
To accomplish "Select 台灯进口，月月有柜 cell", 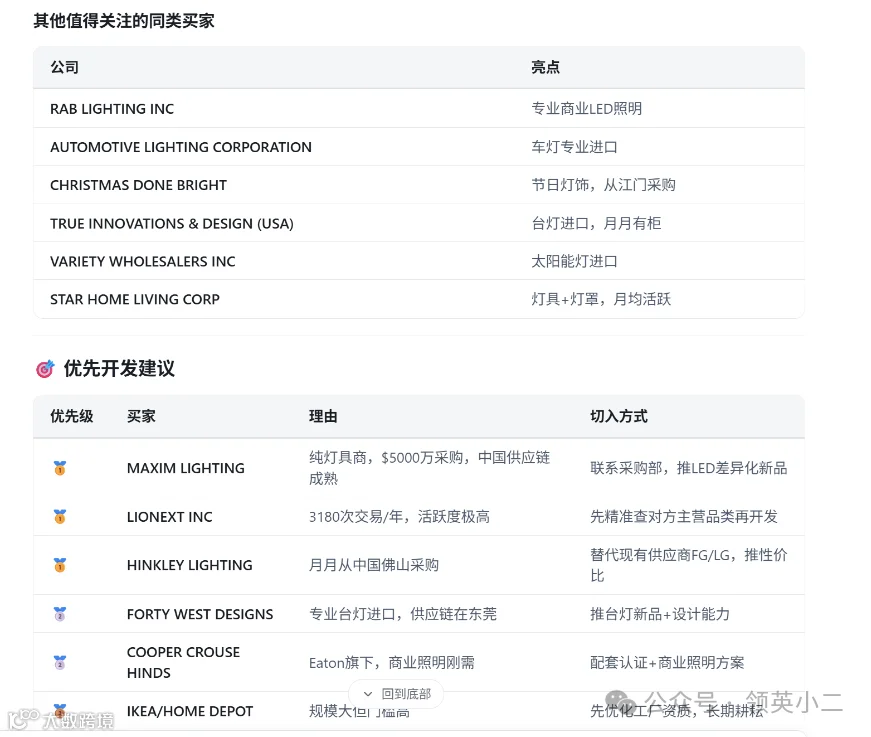I will (596, 223).
